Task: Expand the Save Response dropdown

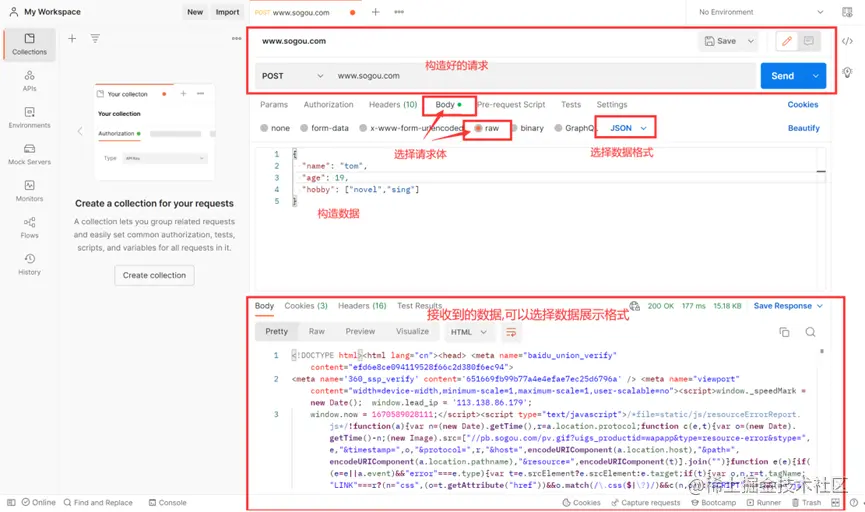Action: (x=820, y=306)
